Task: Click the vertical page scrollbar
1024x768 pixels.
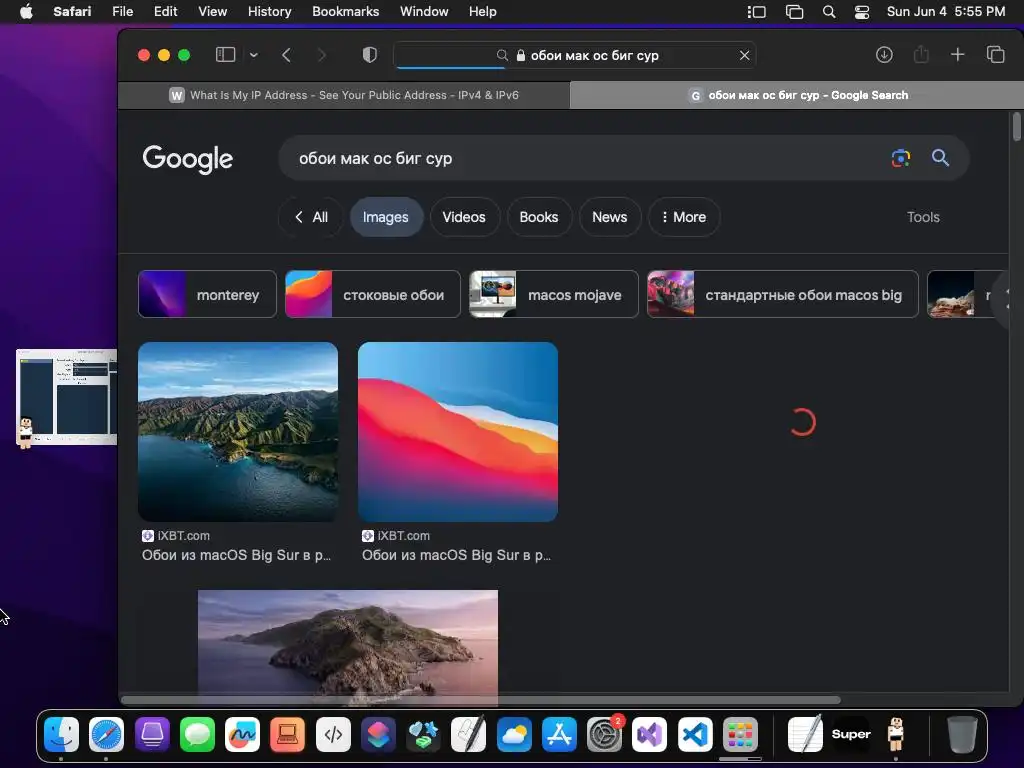Action: (x=1016, y=127)
